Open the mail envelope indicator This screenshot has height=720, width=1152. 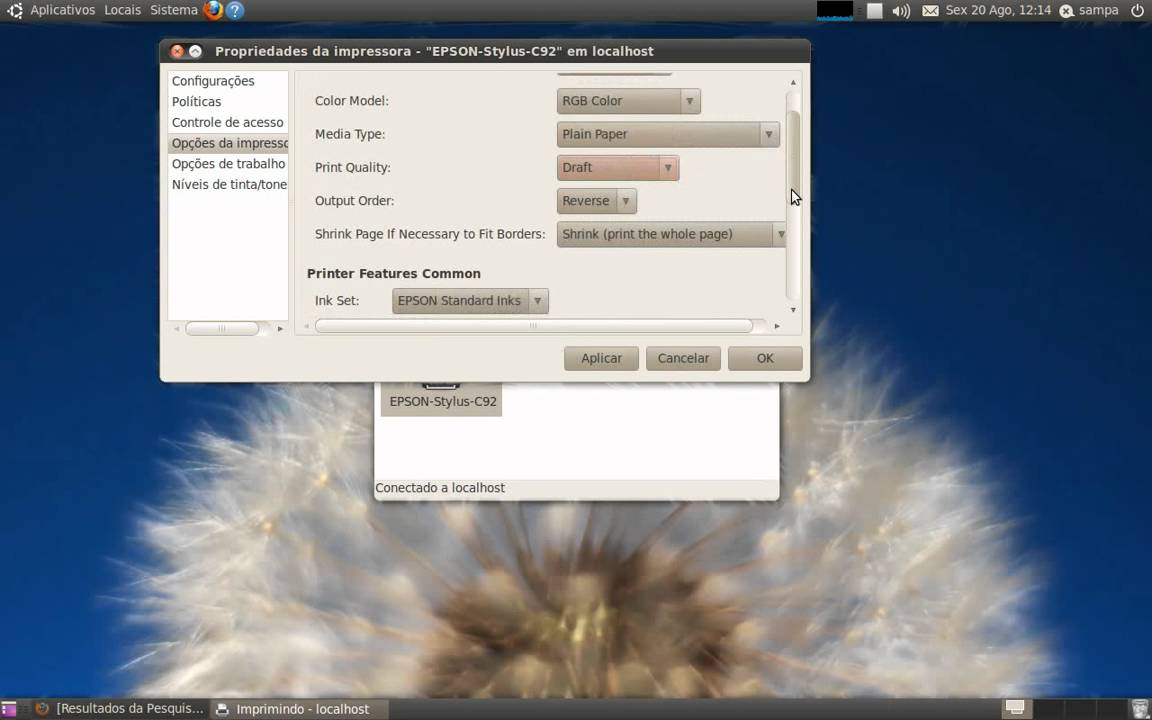click(x=930, y=11)
